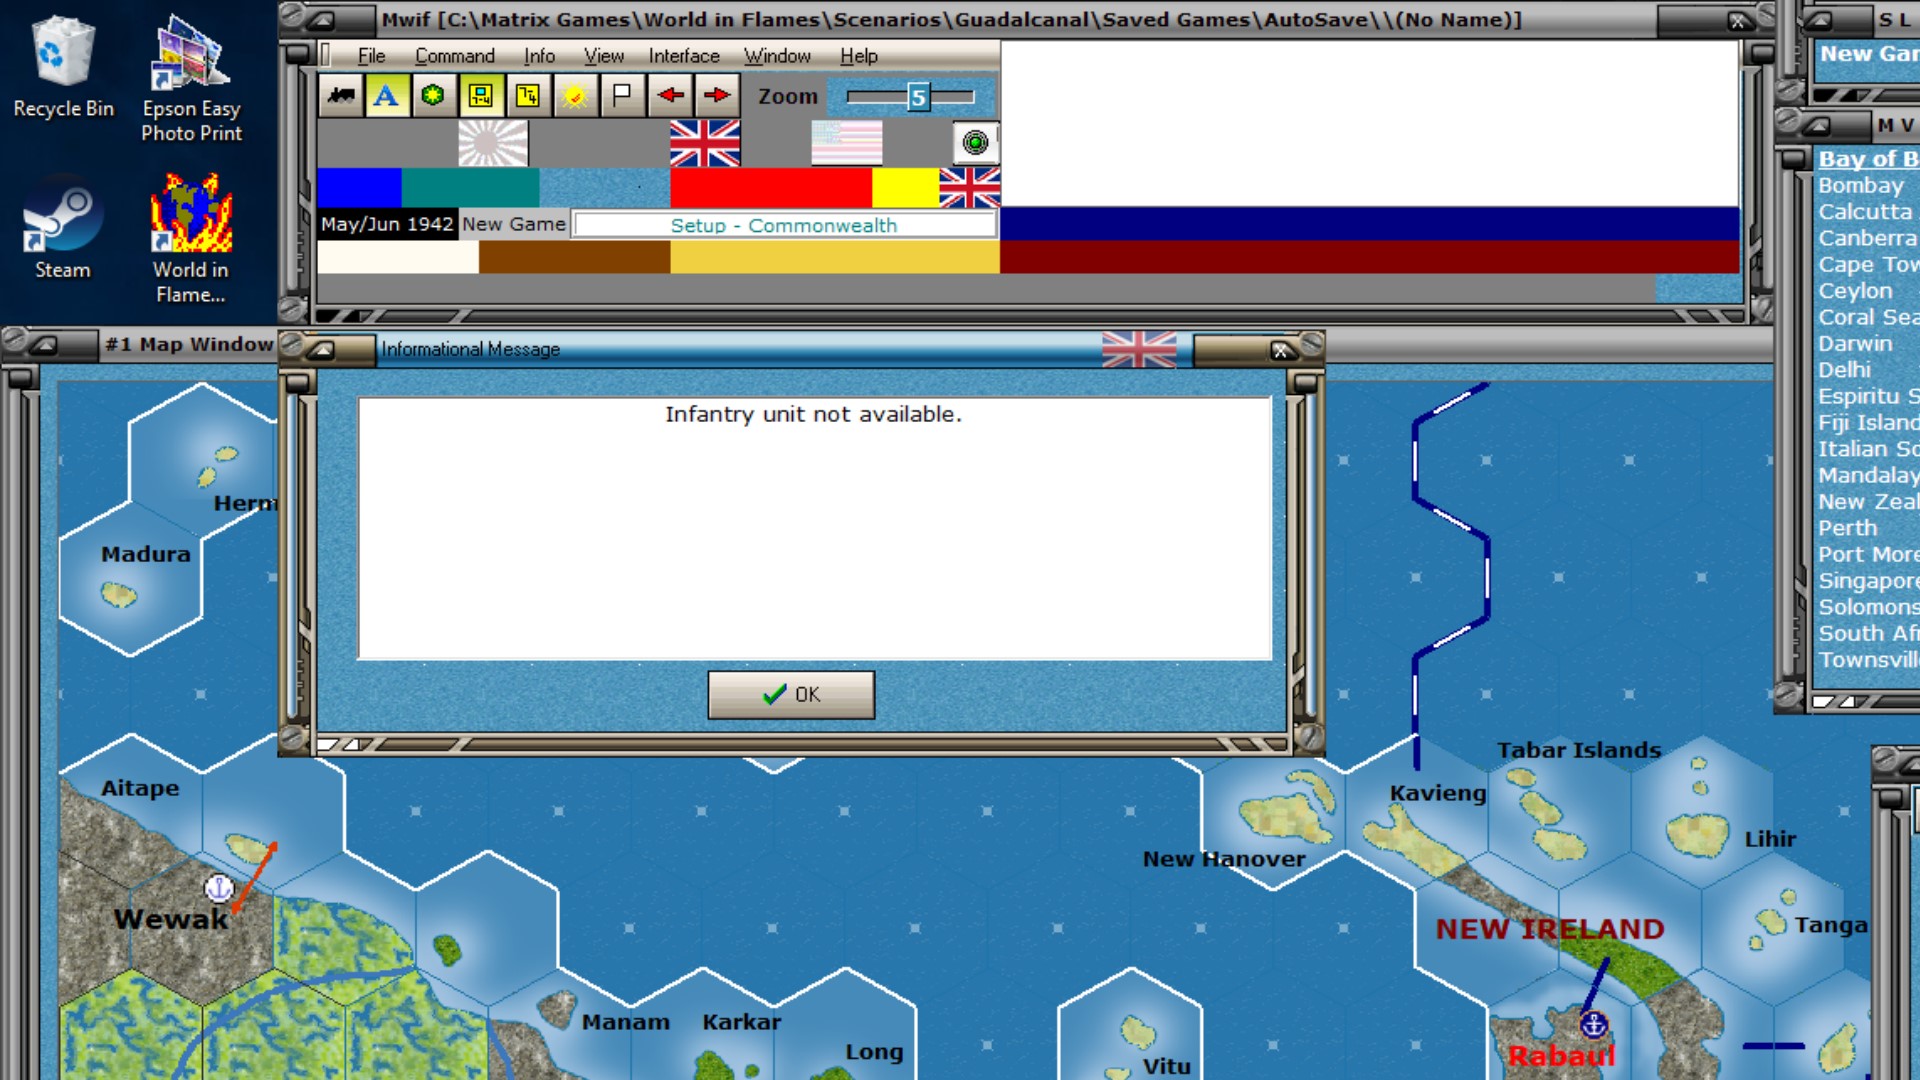Click the May/Jun 1942 date label

click(x=387, y=224)
